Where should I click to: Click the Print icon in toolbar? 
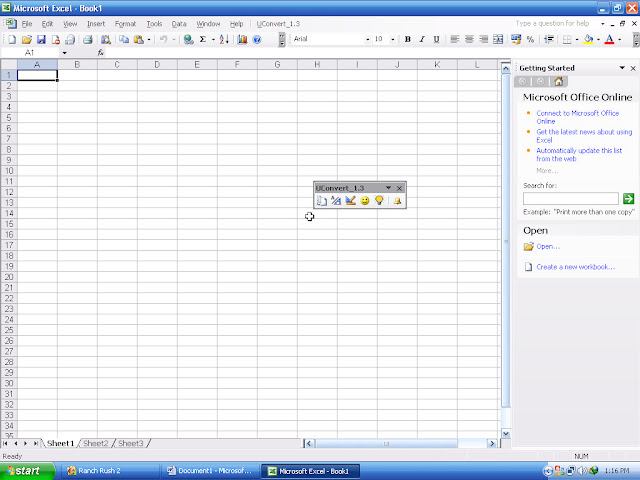tap(88, 40)
